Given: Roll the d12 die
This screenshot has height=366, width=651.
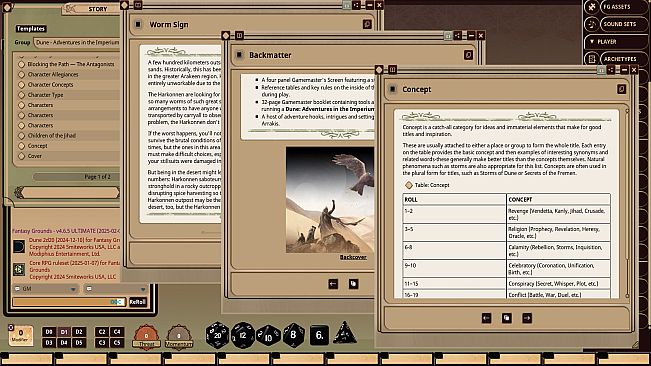Looking at the screenshot, I should pyautogui.click(x=243, y=335).
